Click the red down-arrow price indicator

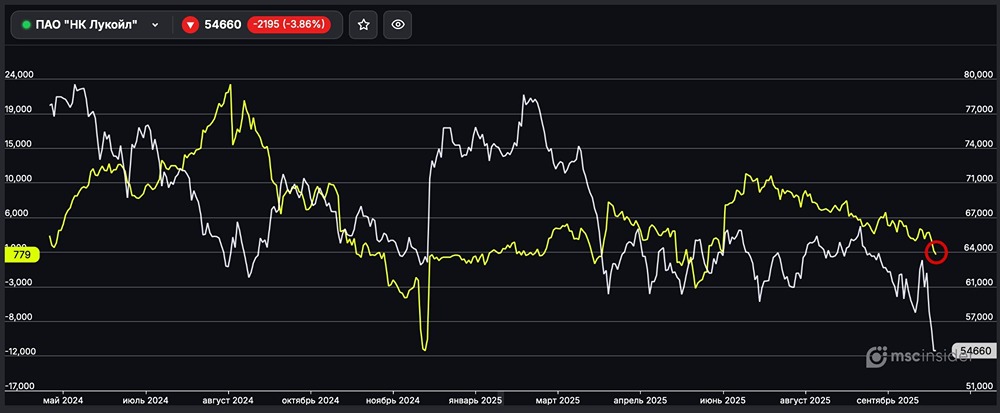(x=190, y=25)
